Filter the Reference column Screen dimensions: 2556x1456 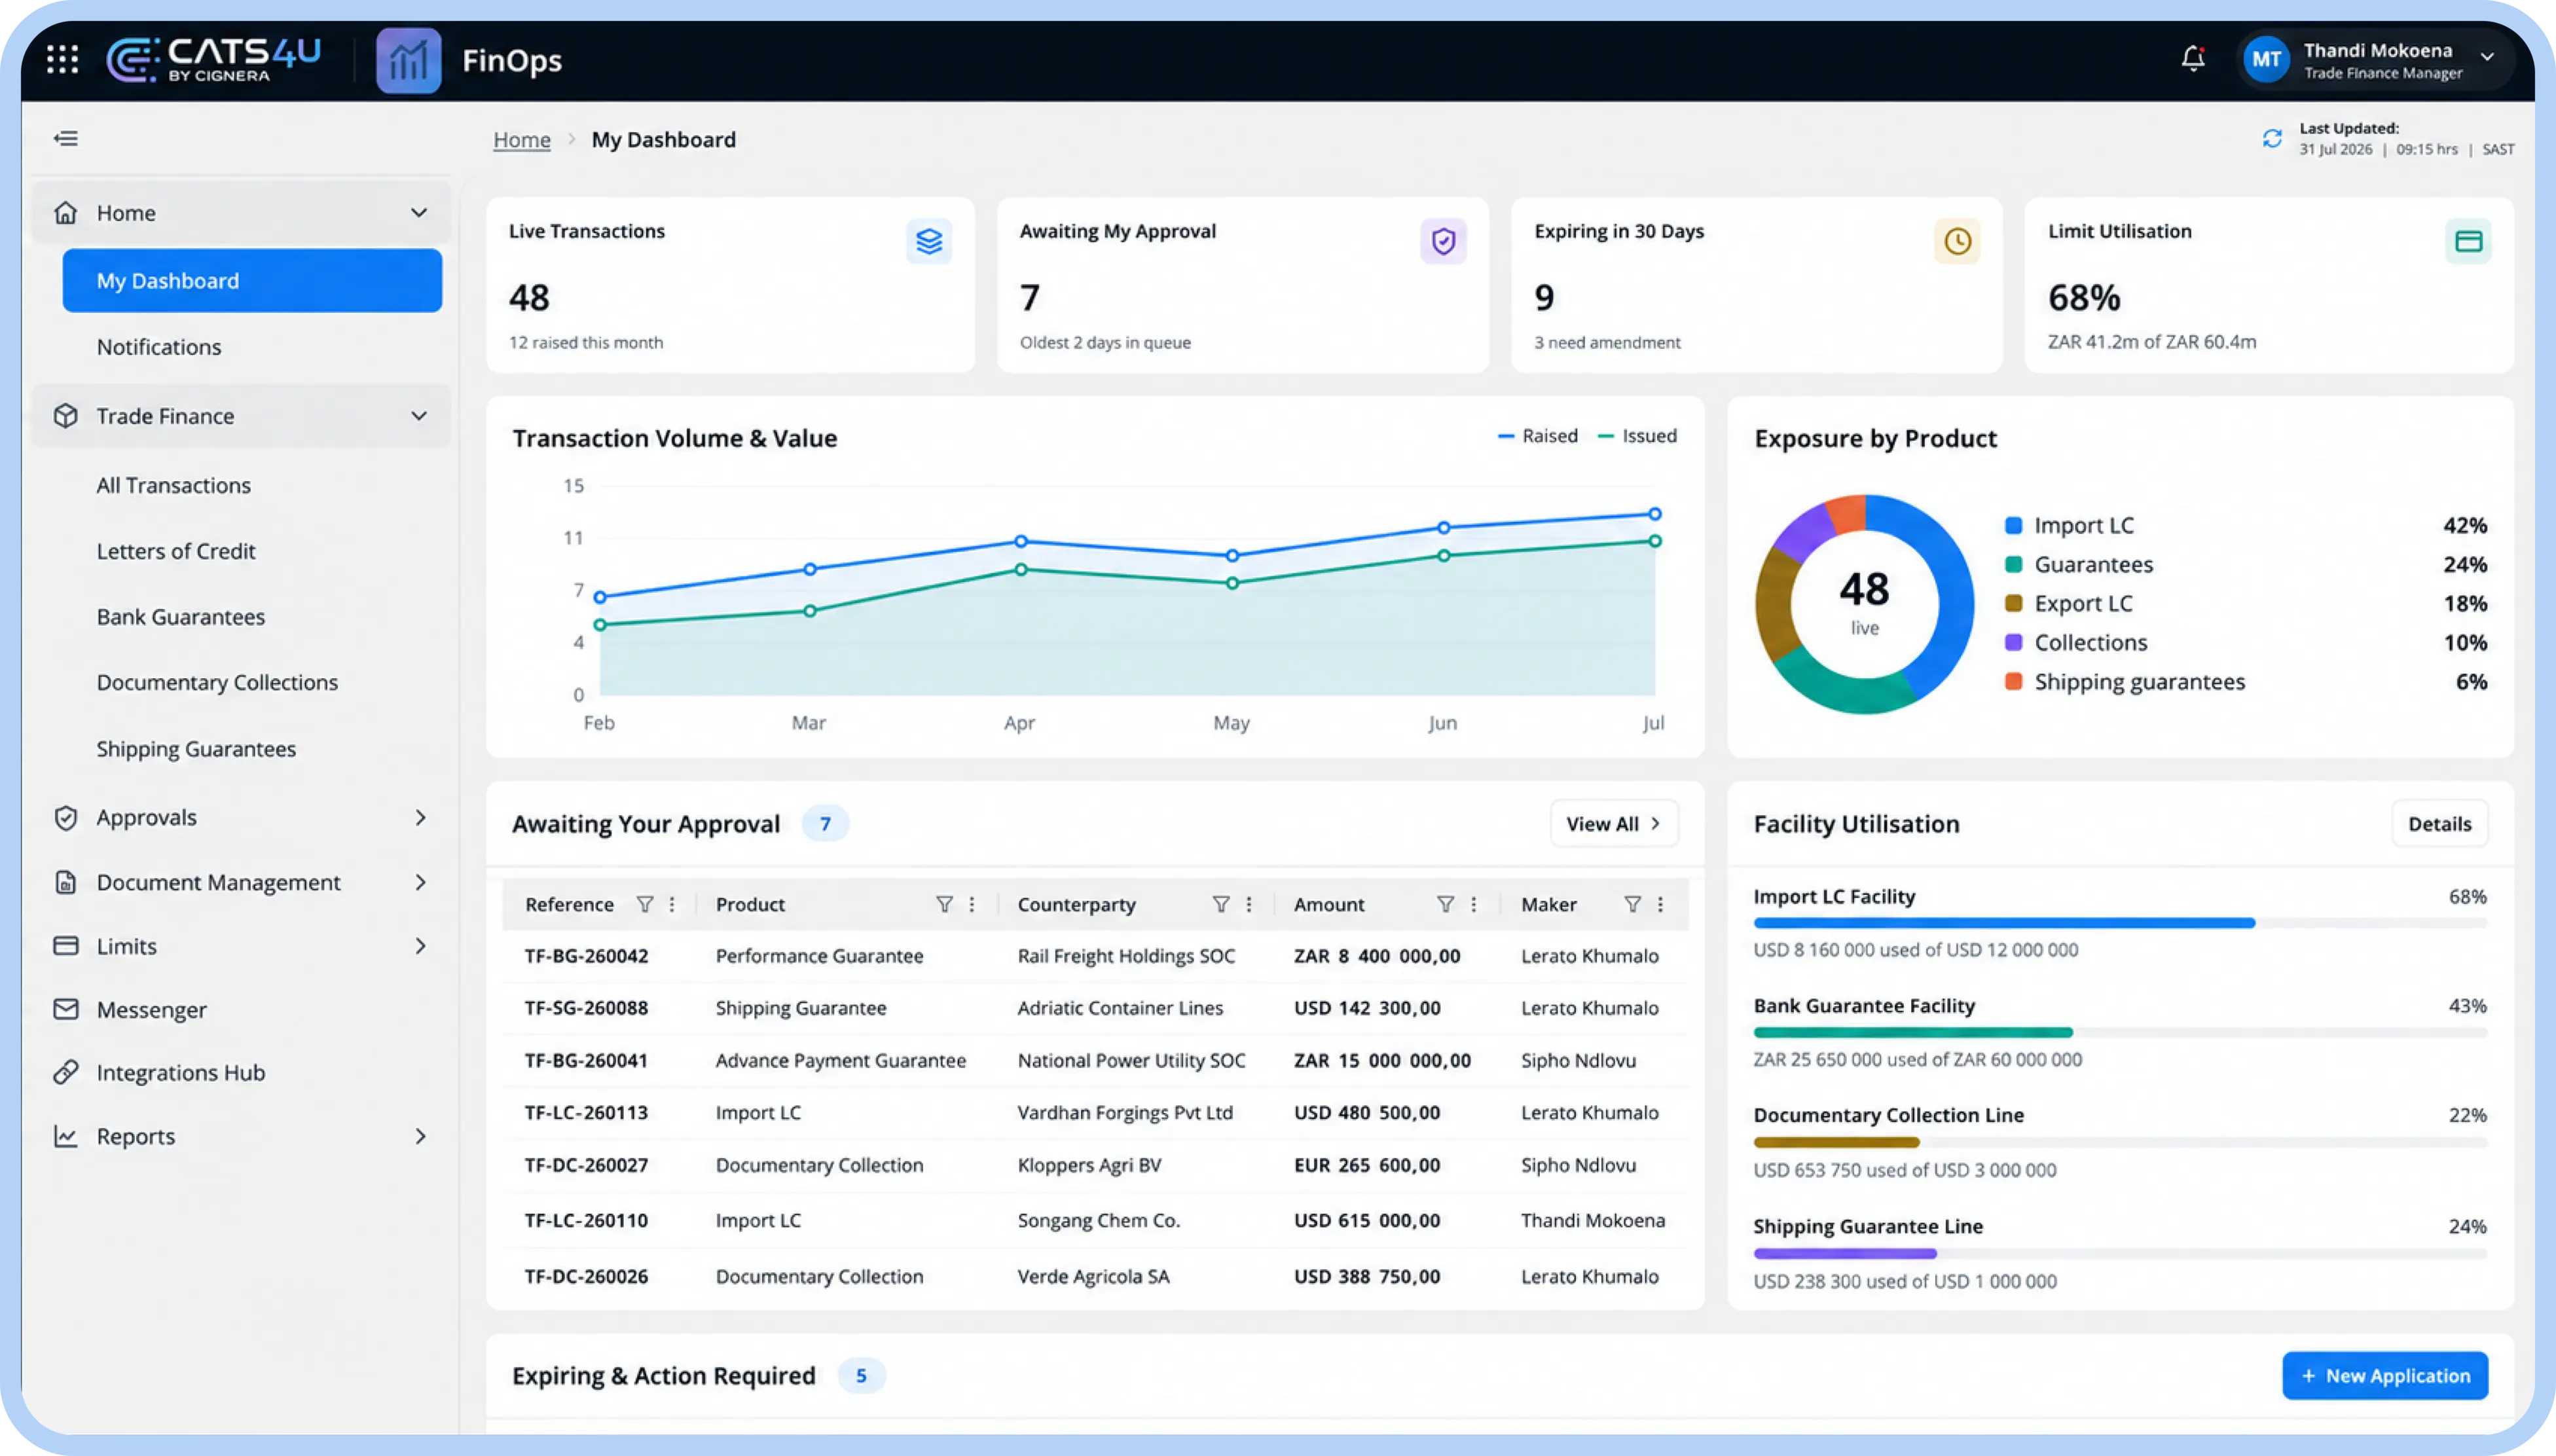(645, 904)
